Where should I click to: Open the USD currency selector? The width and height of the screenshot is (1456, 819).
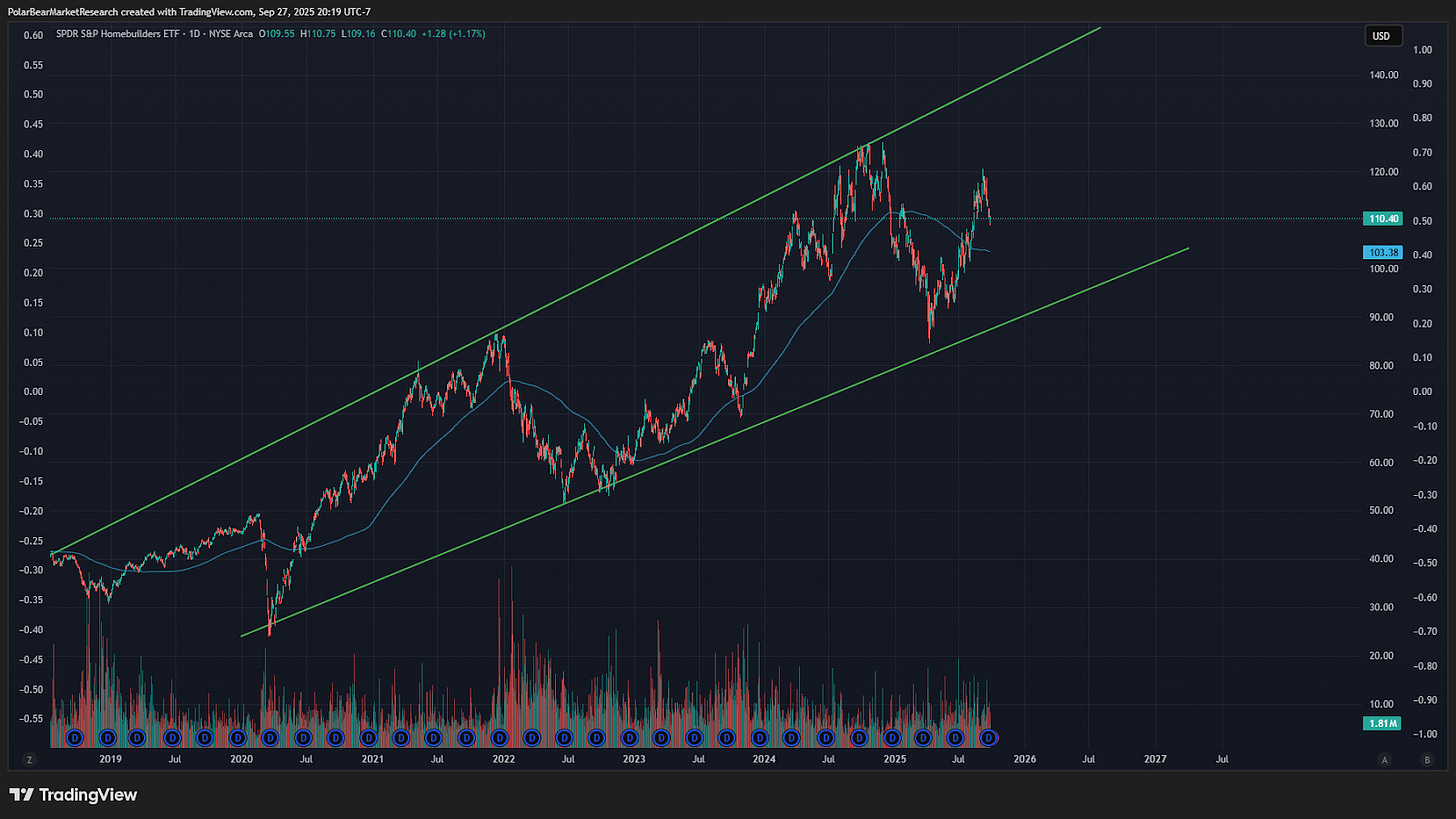pyautogui.click(x=1383, y=37)
